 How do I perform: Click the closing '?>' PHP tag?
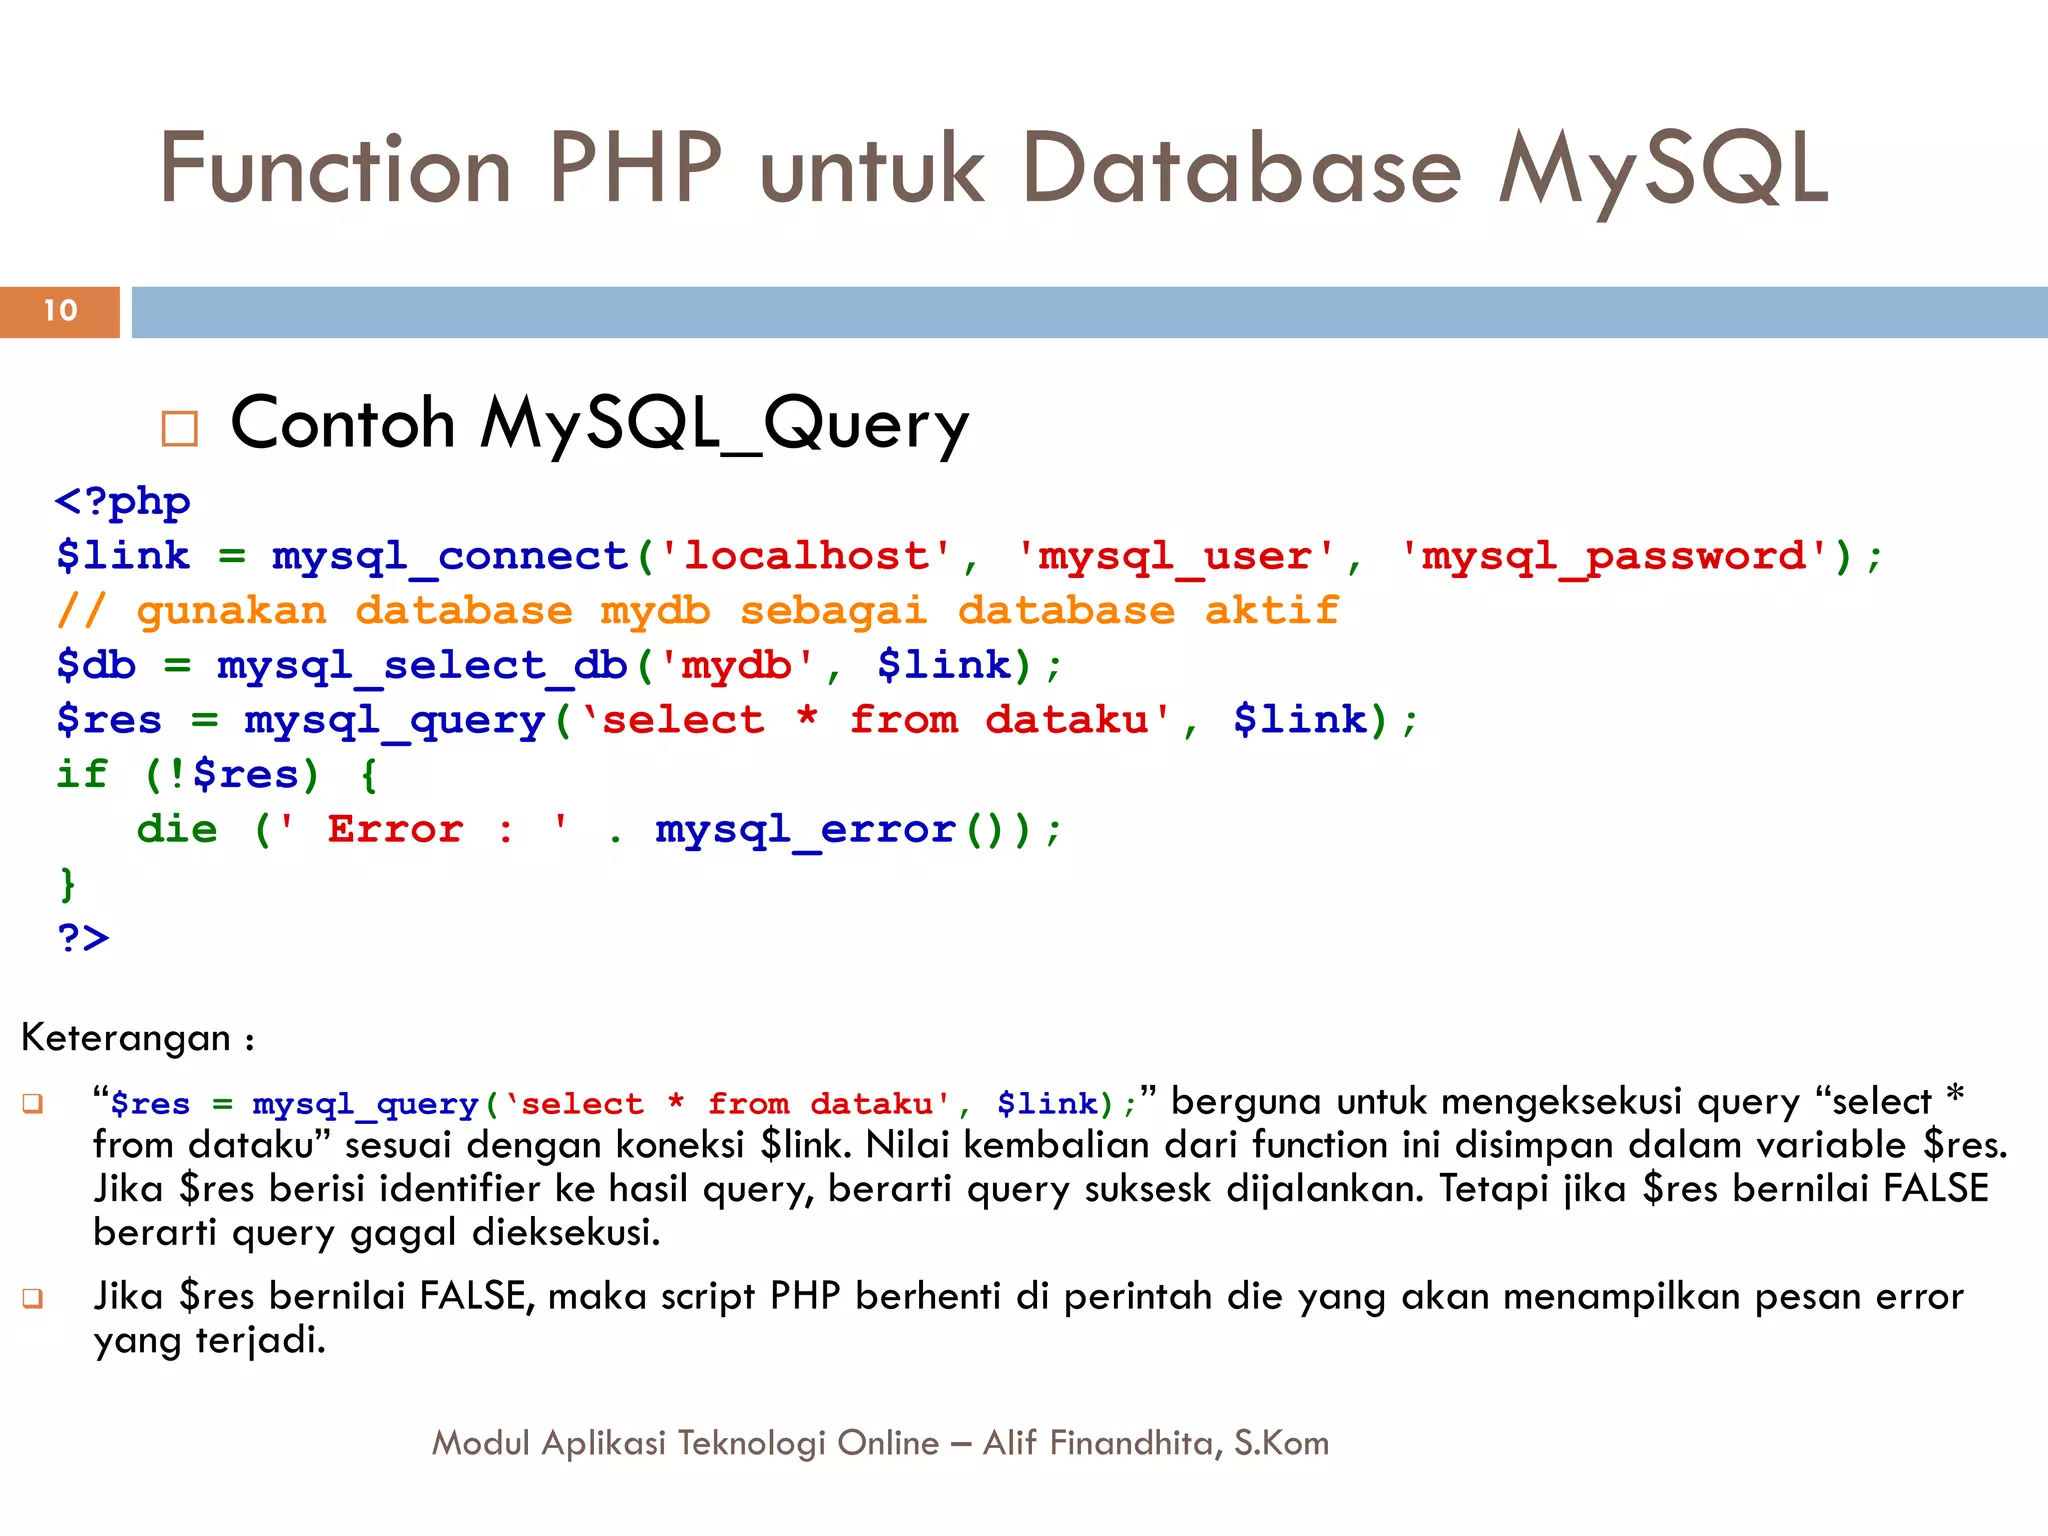tap(83, 938)
